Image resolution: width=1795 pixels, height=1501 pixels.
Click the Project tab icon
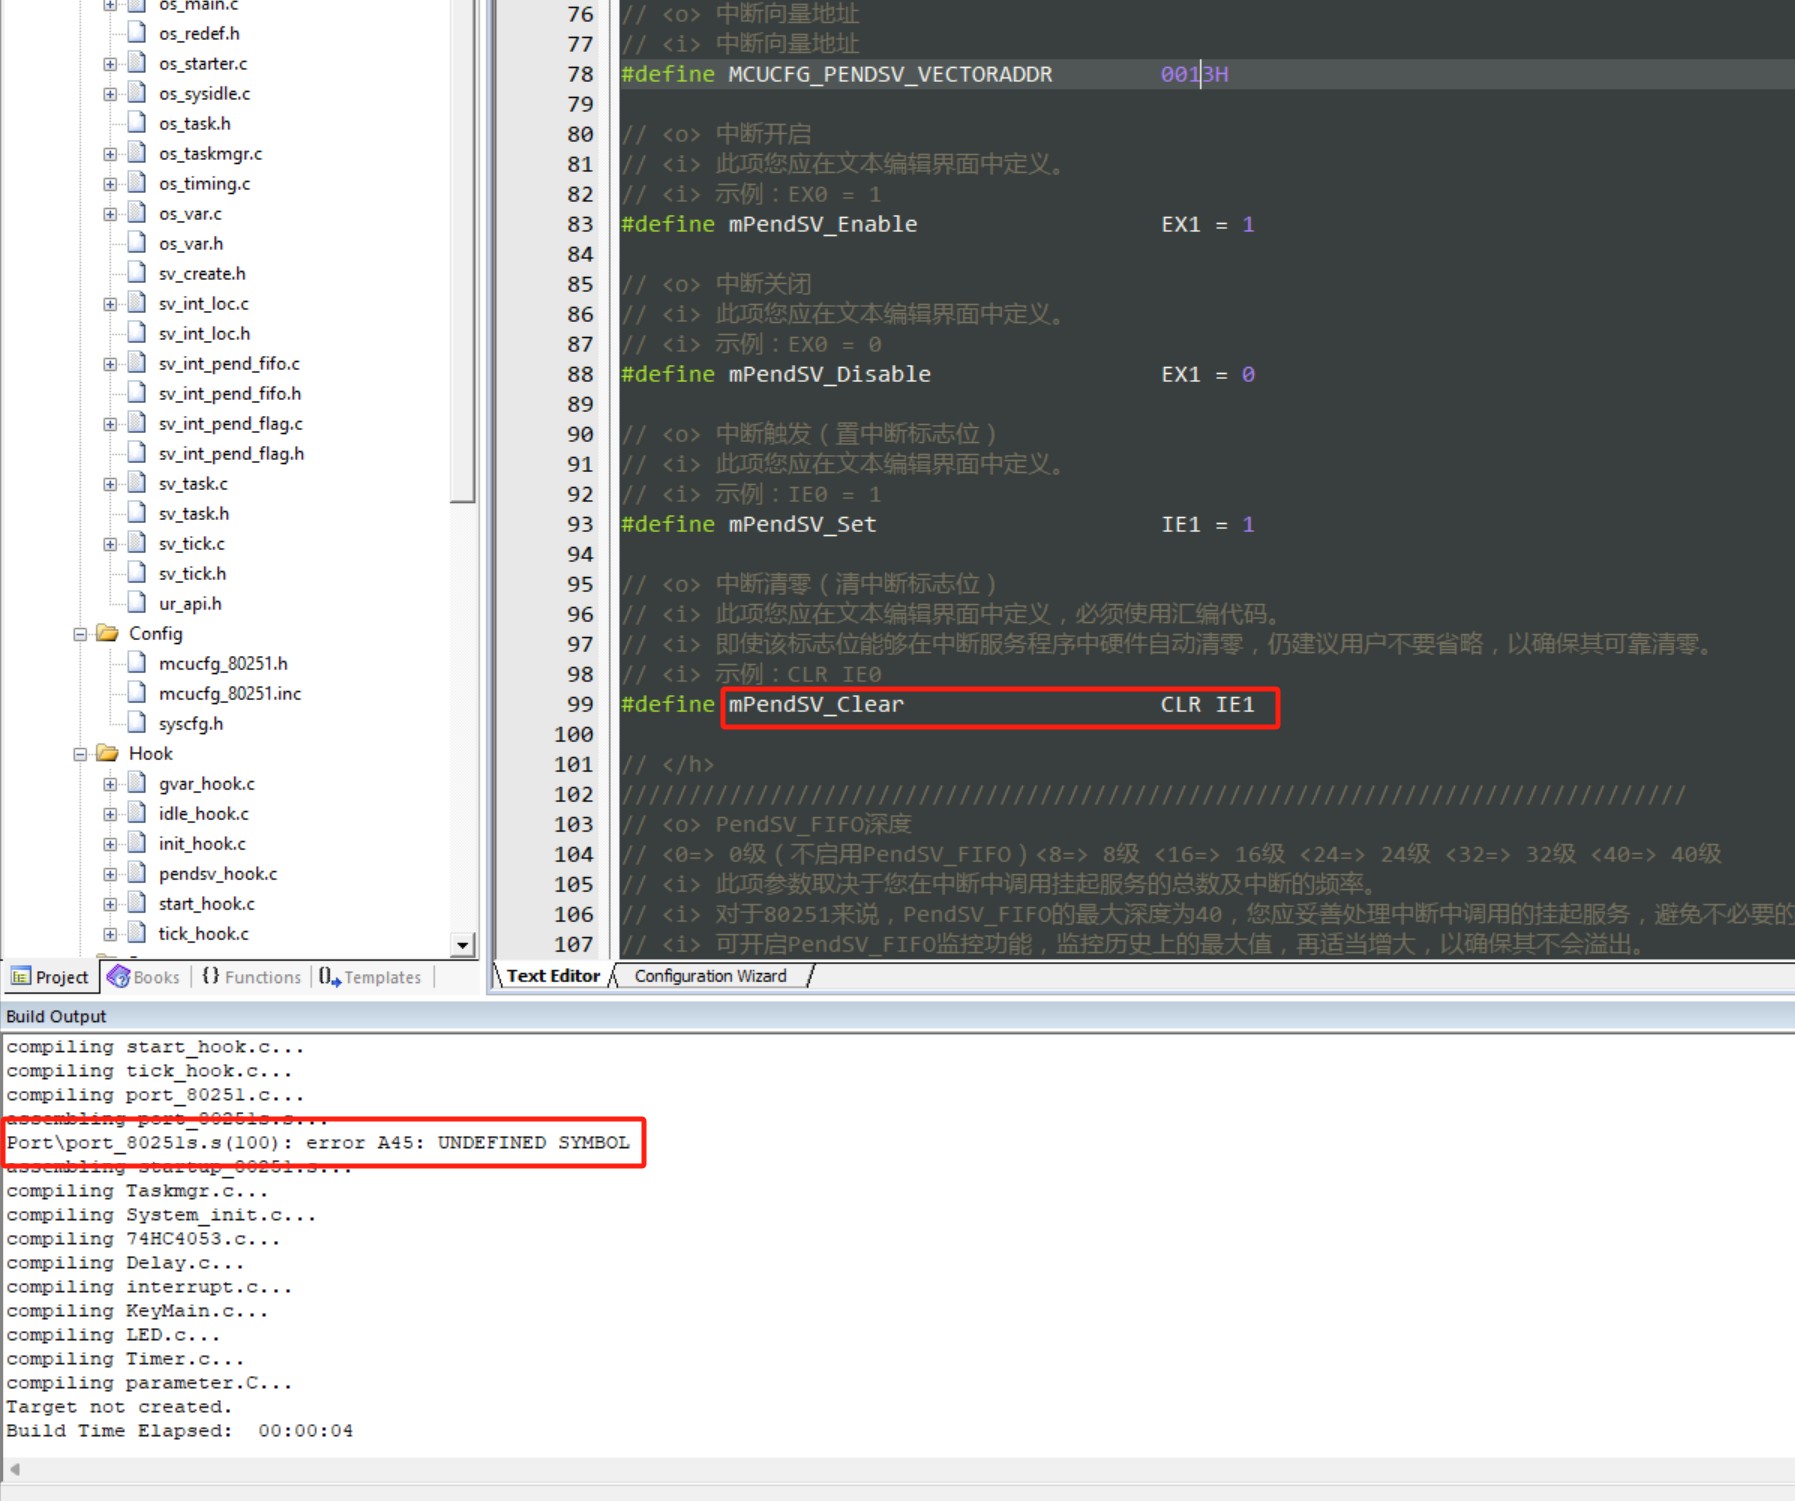pos(21,977)
